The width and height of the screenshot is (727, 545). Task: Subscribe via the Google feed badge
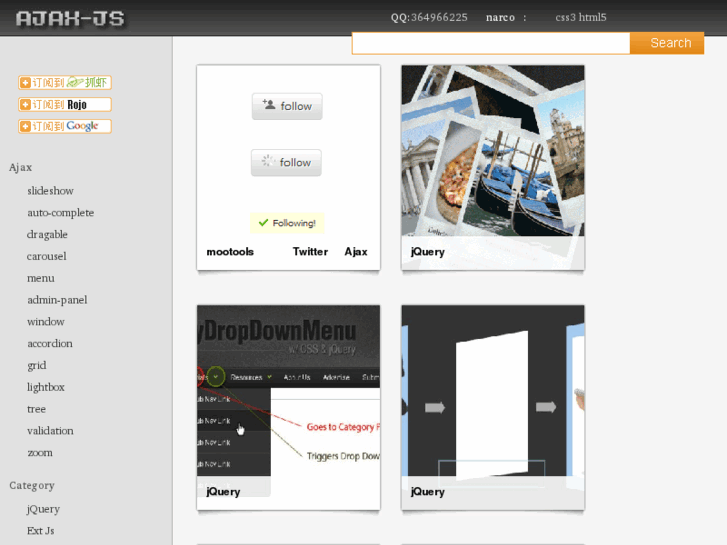coord(65,126)
